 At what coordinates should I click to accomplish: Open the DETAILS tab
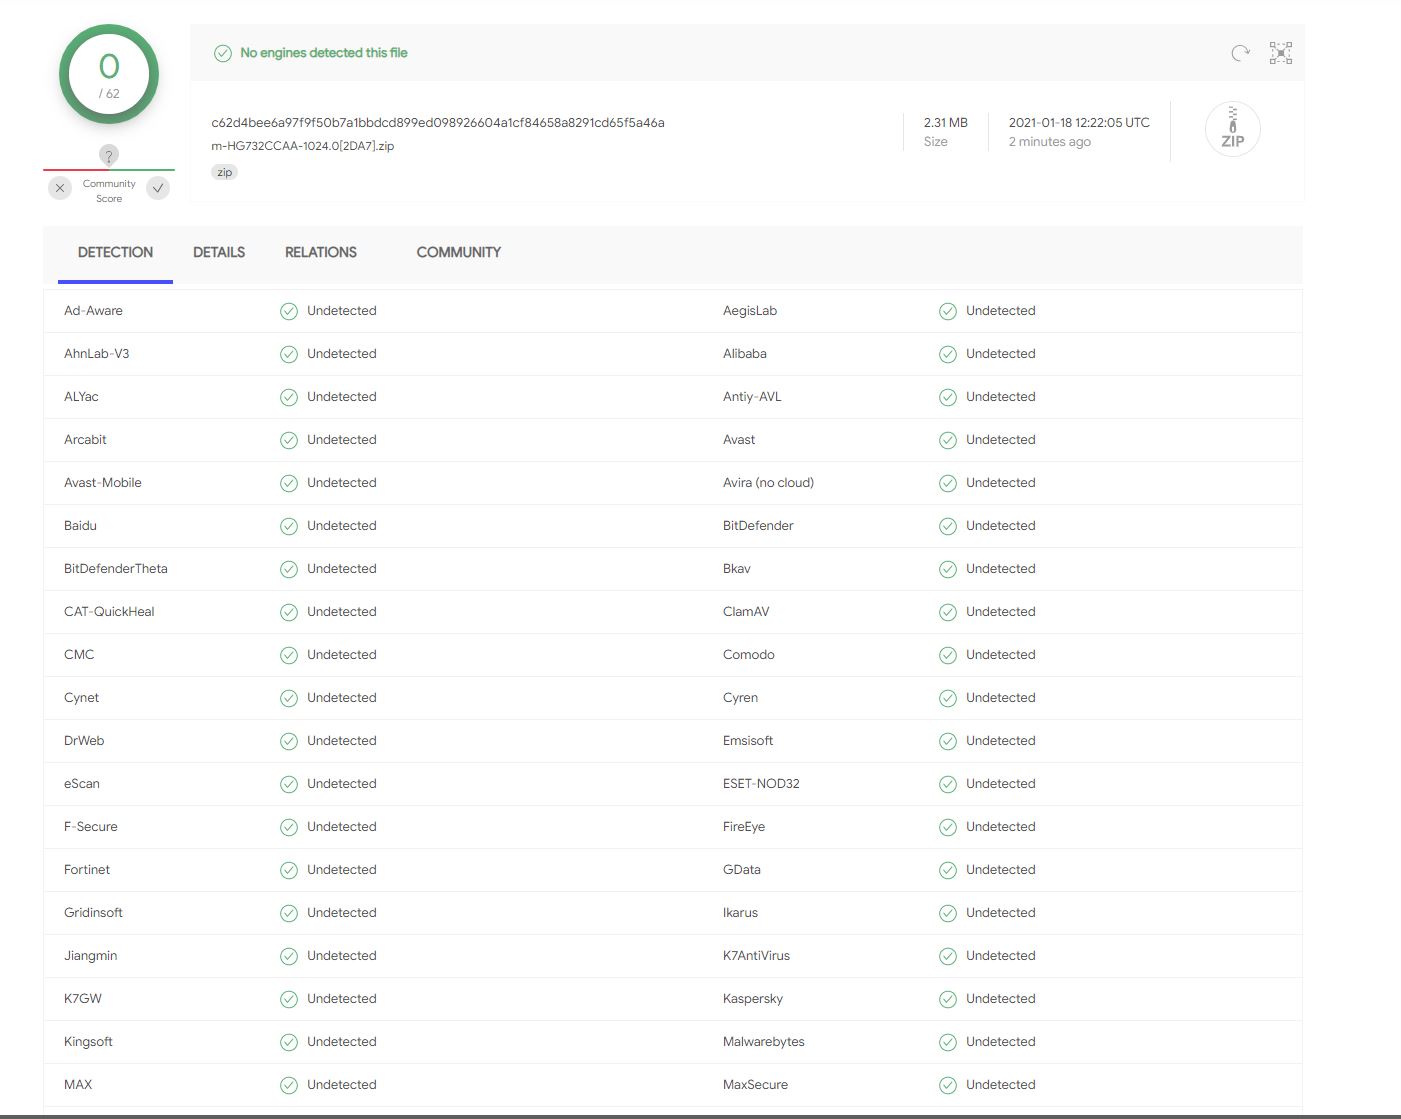pyautogui.click(x=219, y=252)
